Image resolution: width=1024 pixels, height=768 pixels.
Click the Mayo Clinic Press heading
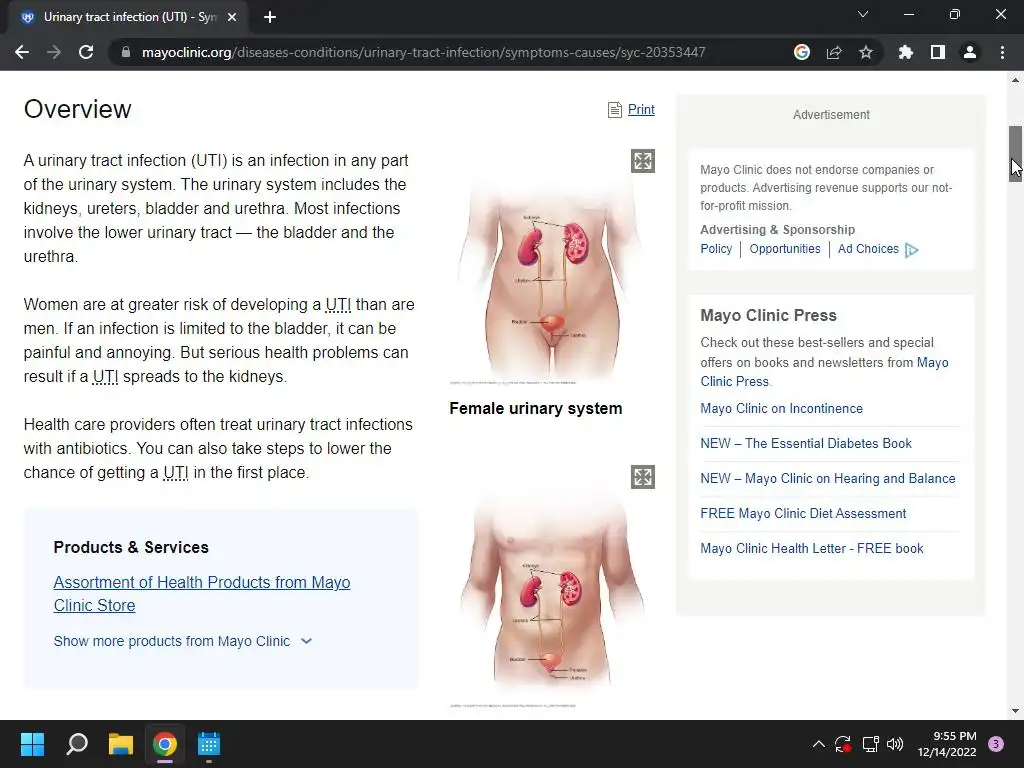coord(768,315)
